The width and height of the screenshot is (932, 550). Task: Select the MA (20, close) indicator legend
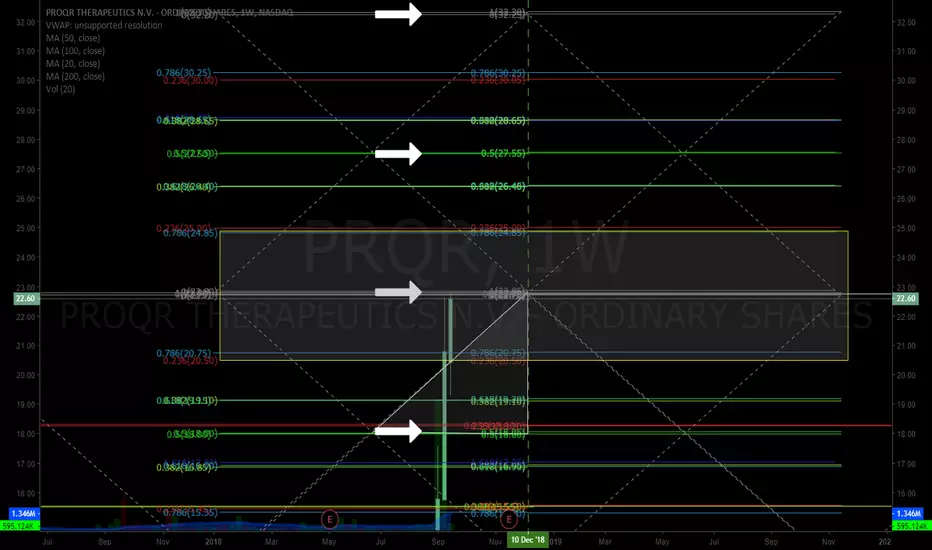(x=73, y=64)
